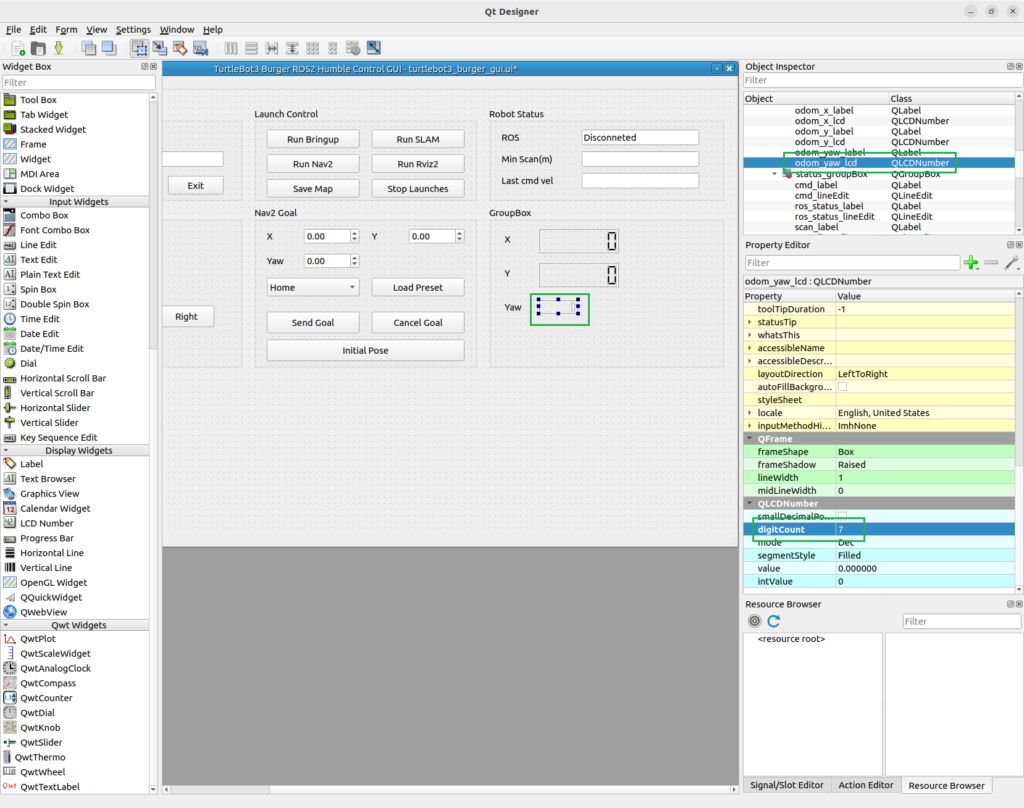Expand the locale property
The image size is (1024, 808).
click(750, 413)
